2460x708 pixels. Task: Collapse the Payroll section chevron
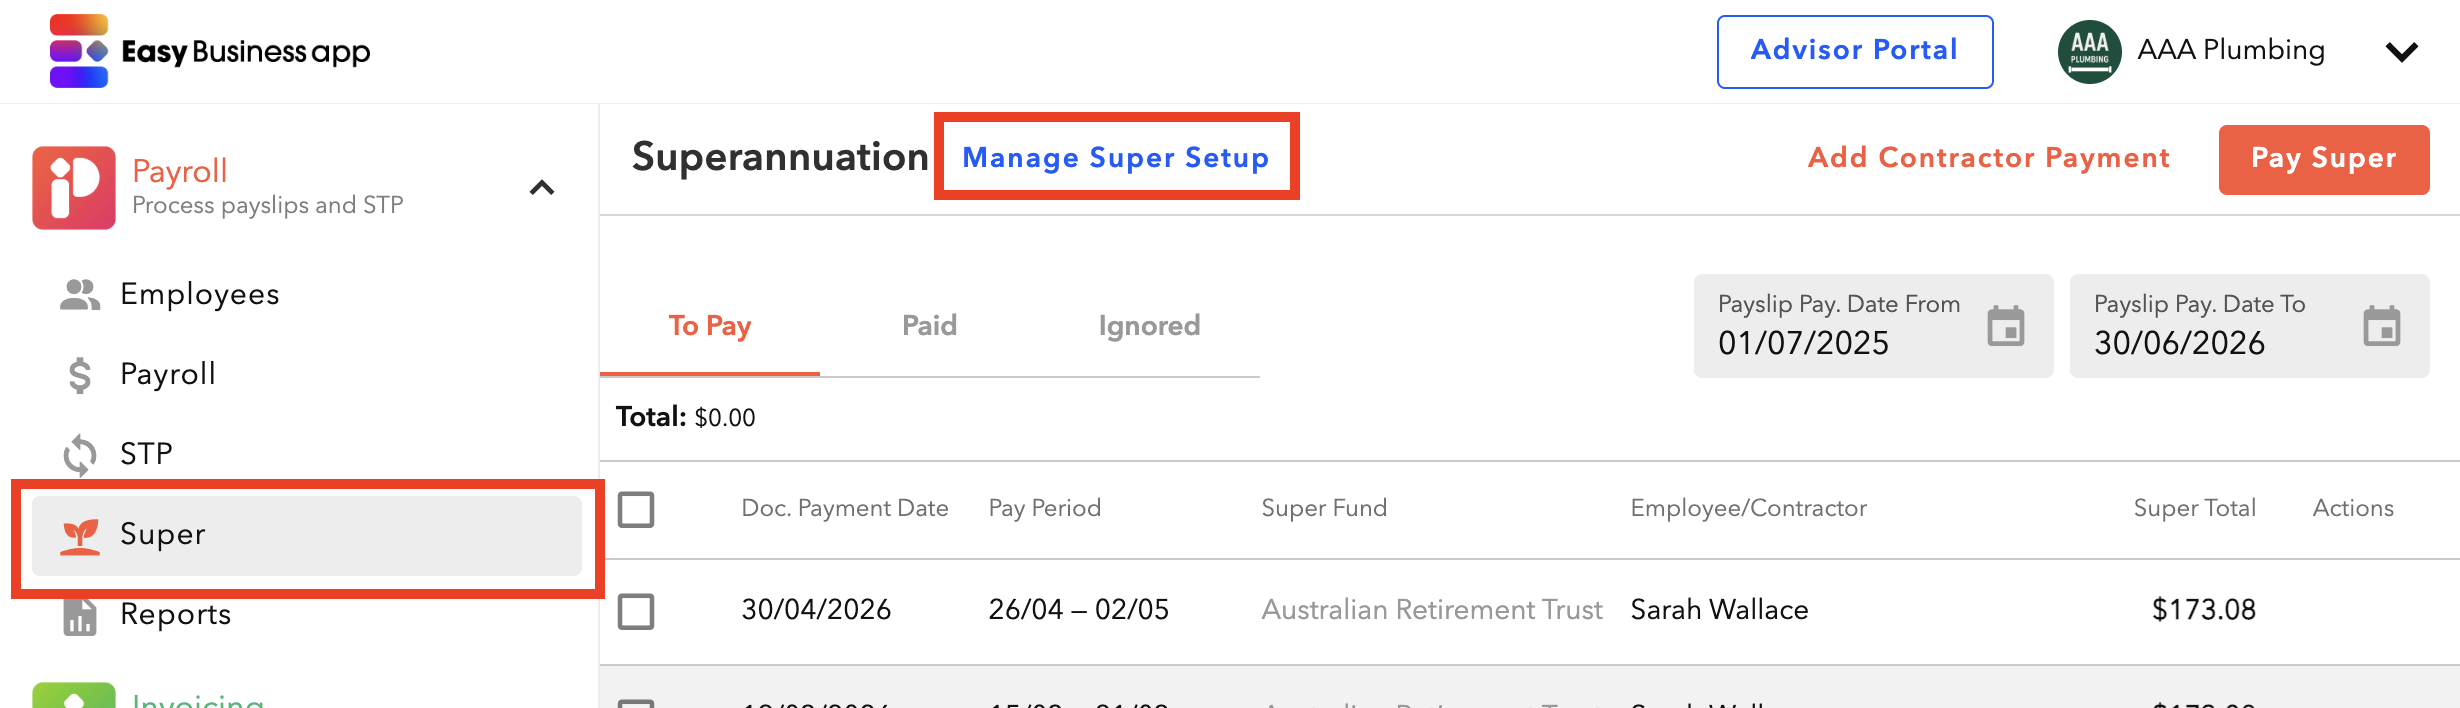tap(542, 188)
